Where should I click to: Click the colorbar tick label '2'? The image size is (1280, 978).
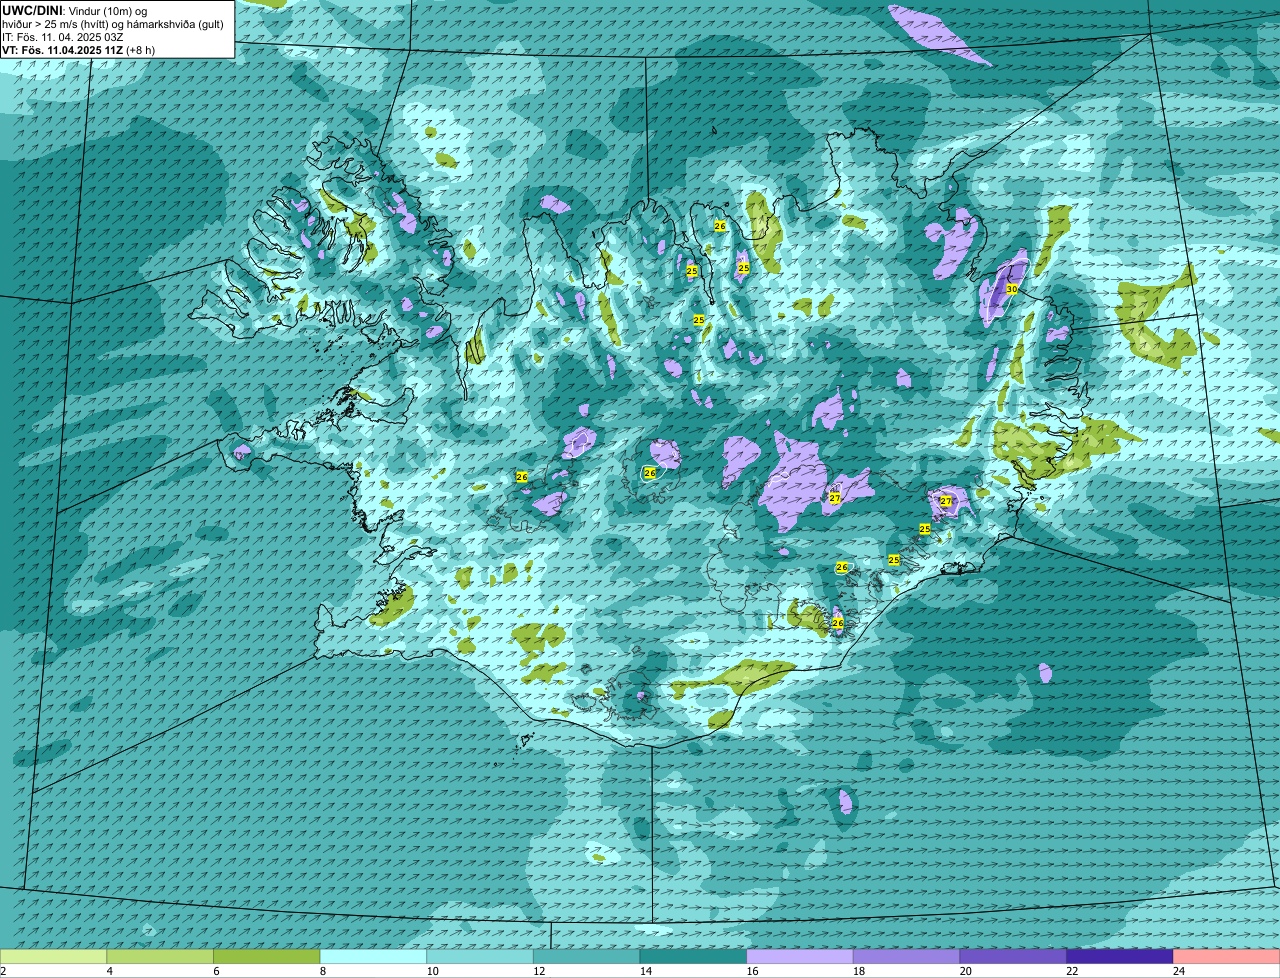click(3, 971)
